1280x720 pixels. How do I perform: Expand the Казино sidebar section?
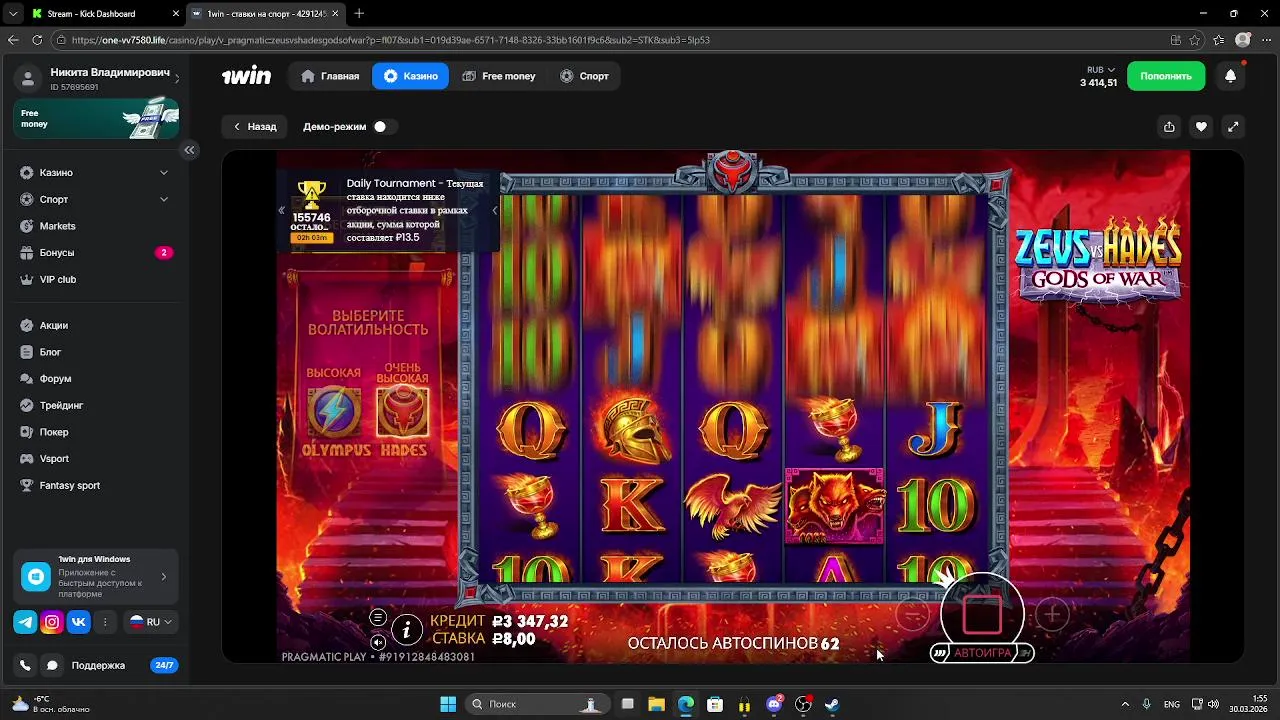(x=95, y=173)
